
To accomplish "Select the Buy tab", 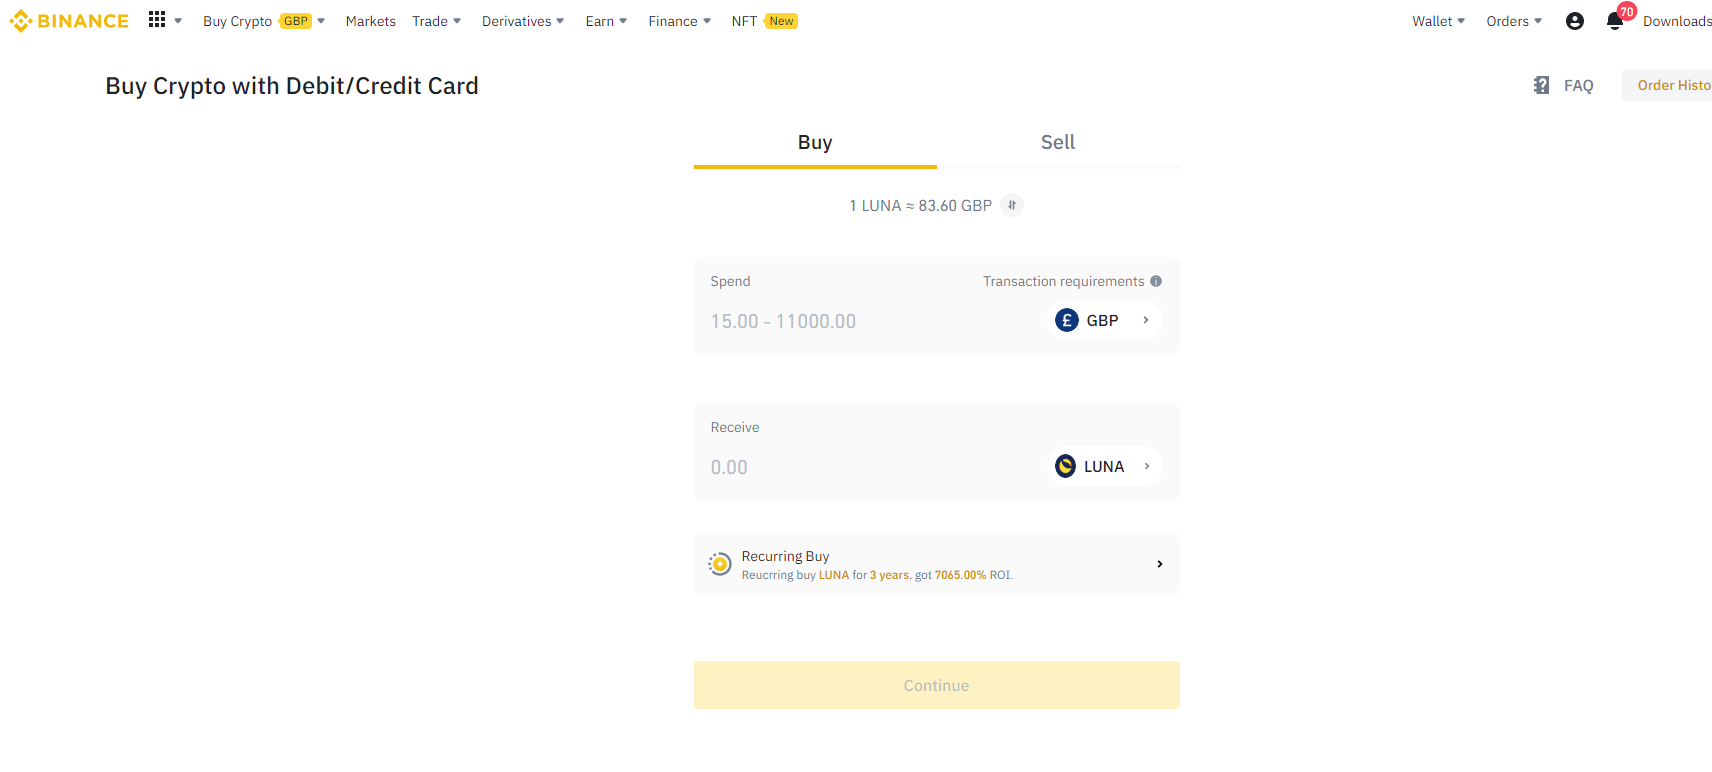I will click(x=815, y=143).
